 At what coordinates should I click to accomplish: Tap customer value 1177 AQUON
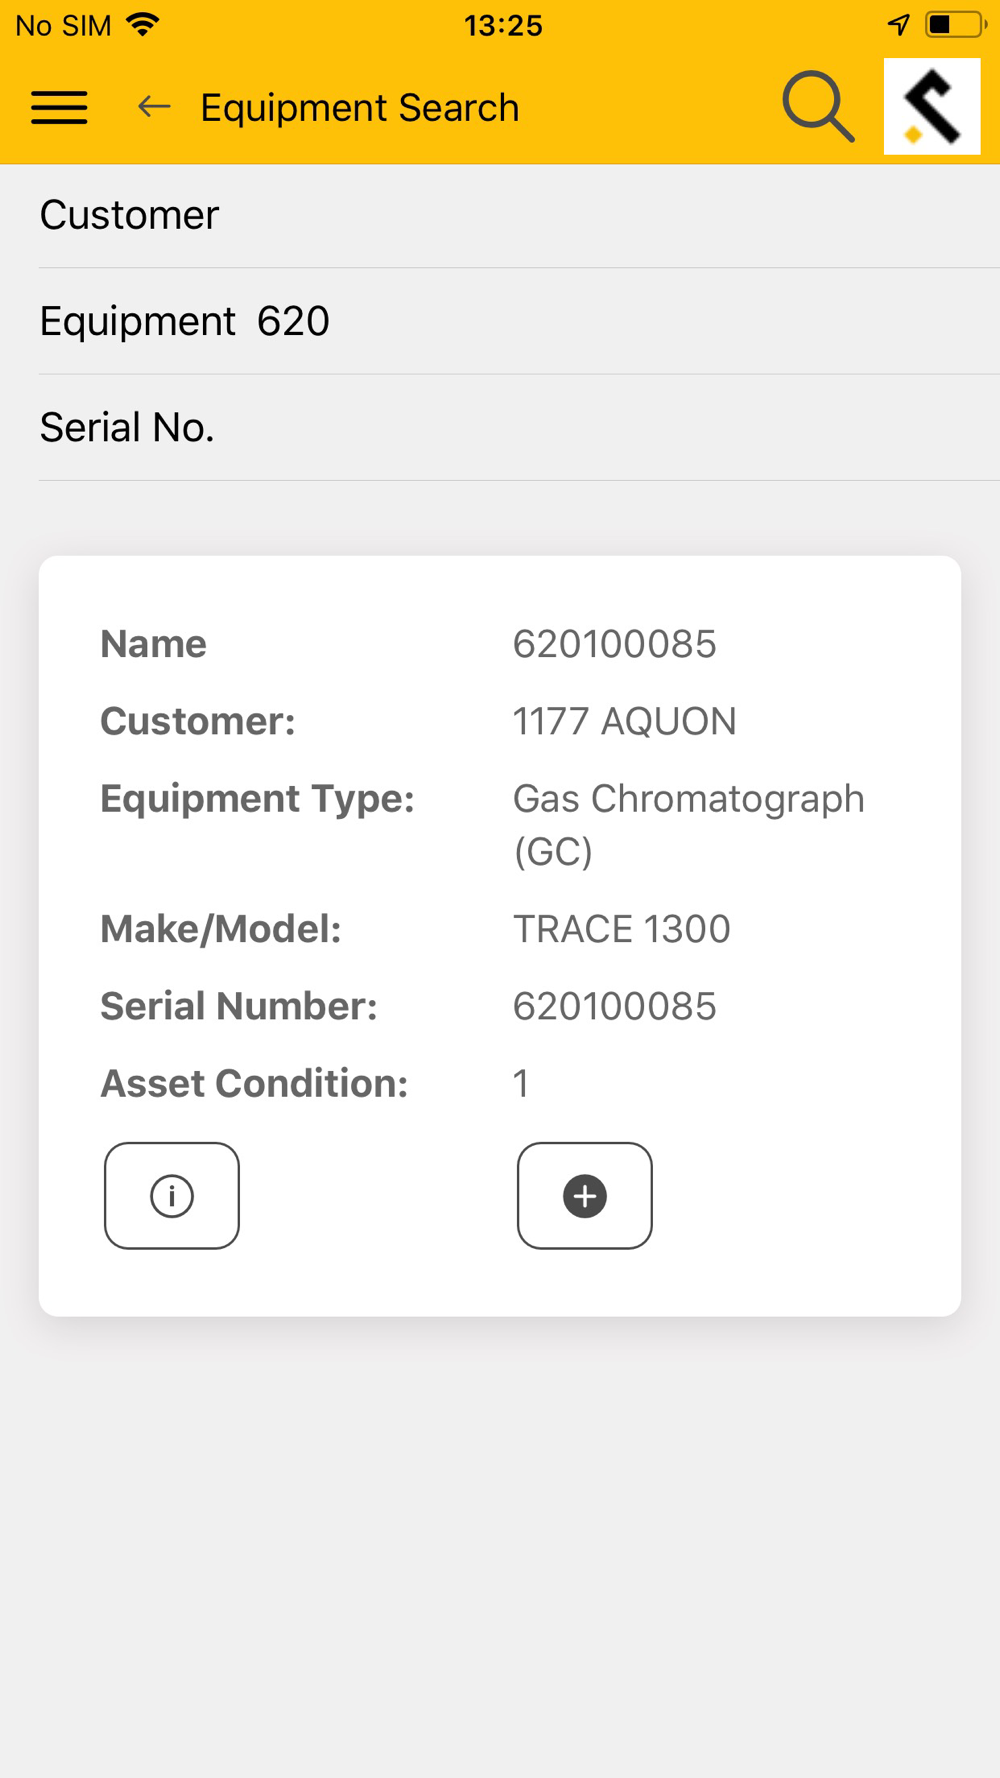624,721
